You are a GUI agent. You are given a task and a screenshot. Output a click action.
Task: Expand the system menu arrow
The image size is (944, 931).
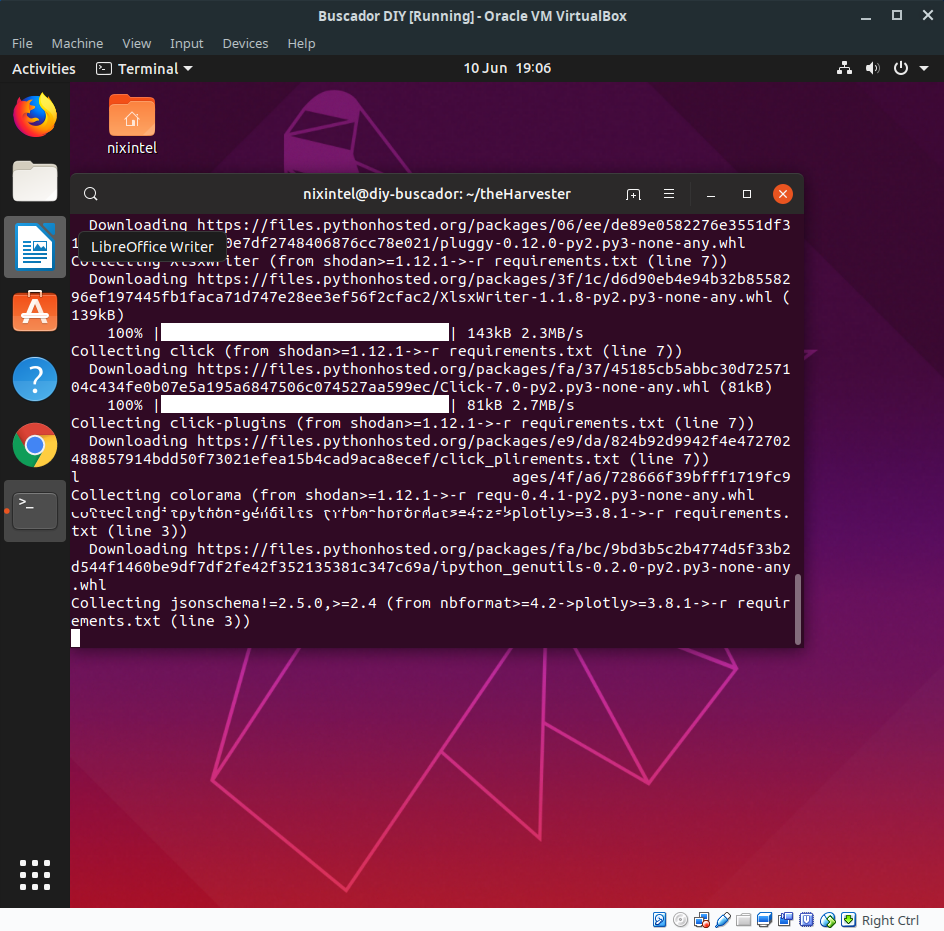pos(924,69)
